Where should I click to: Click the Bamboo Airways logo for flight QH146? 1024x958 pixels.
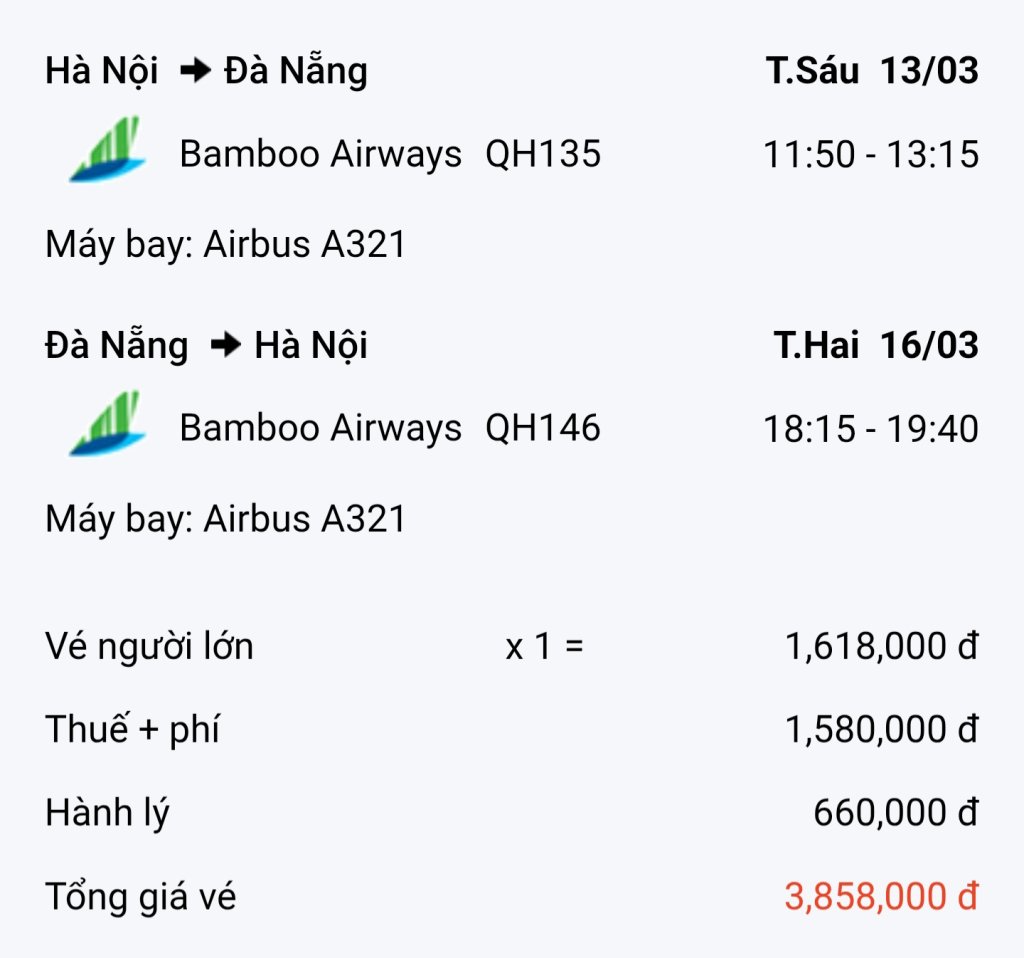click(x=107, y=423)
